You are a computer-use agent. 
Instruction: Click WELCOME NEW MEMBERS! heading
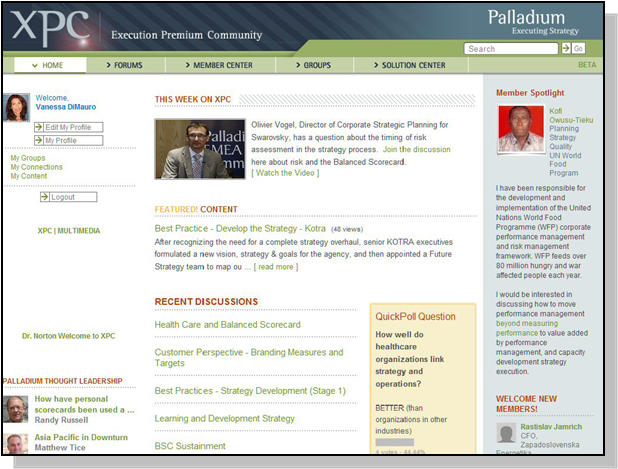pos(526,404)
